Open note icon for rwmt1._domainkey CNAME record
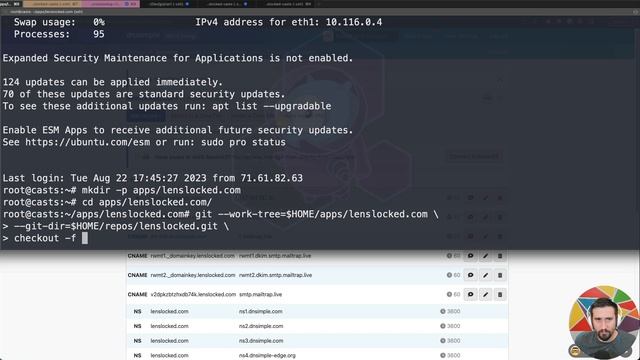The width and height of the screenshot is (640, 360). [x=470, y=256]
